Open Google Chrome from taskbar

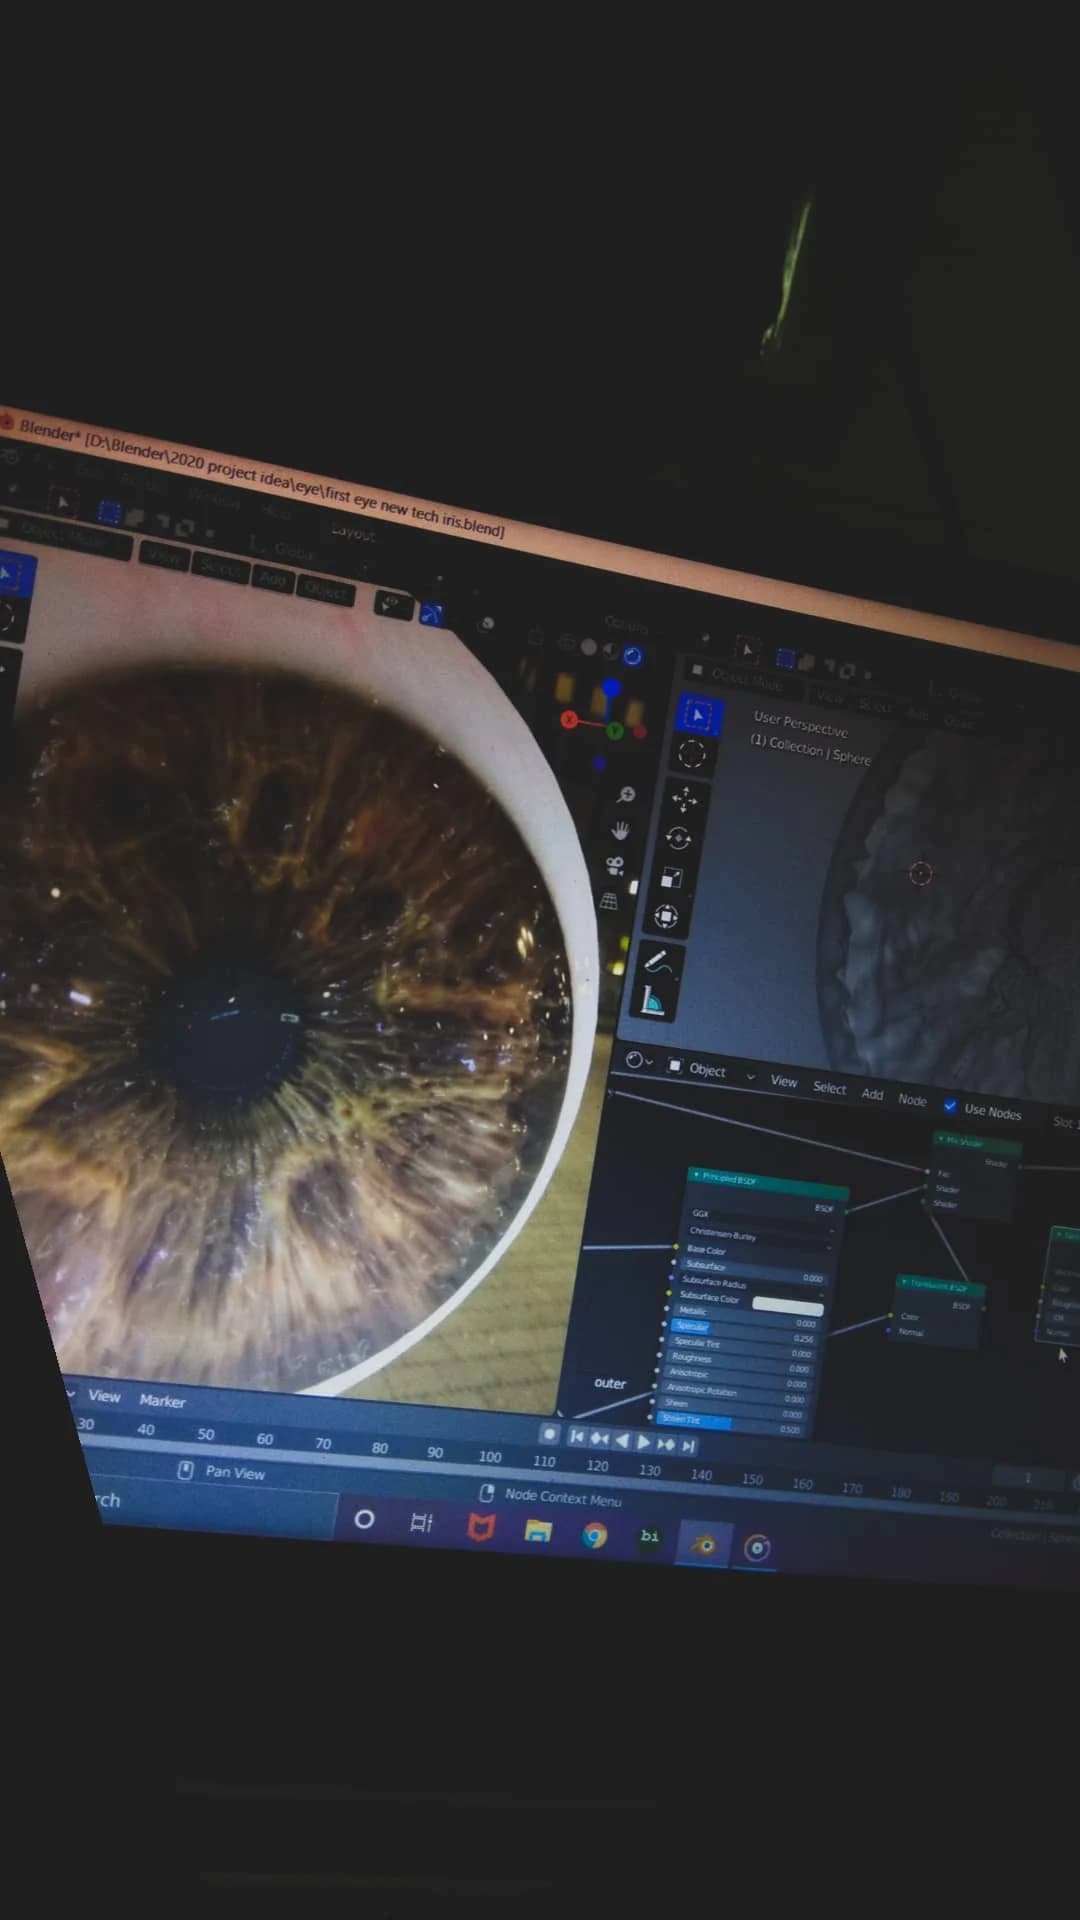[x=595, y=1535]
